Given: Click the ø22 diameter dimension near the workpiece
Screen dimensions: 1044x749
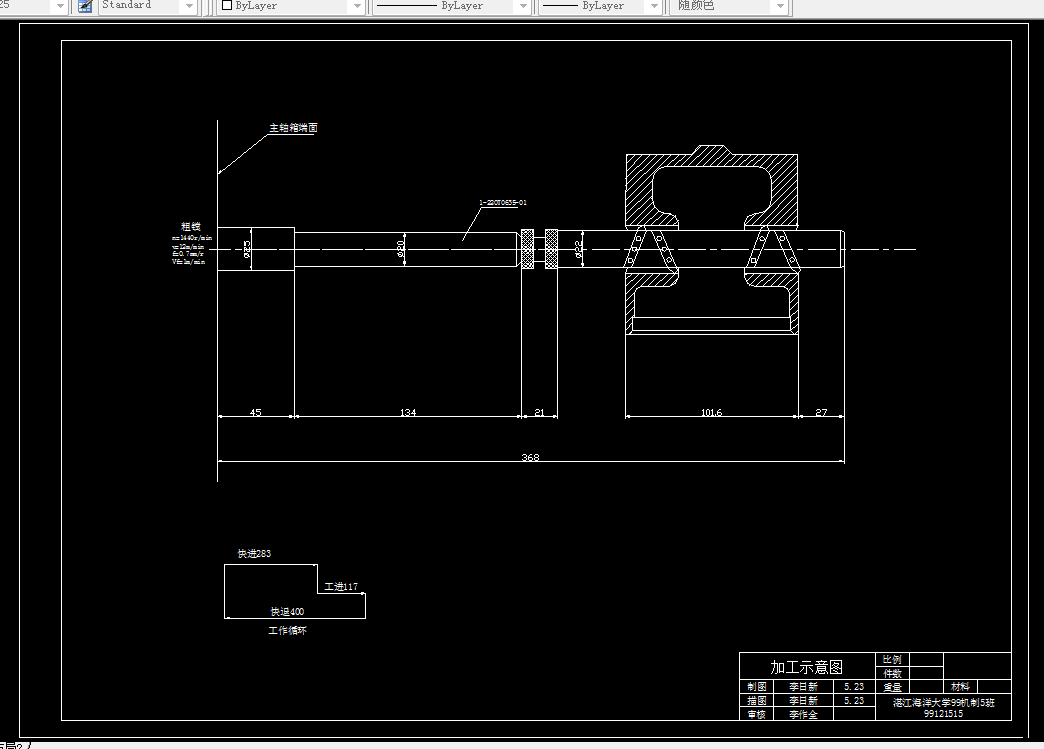Looking at the screenshot, I should click(579, 248).
